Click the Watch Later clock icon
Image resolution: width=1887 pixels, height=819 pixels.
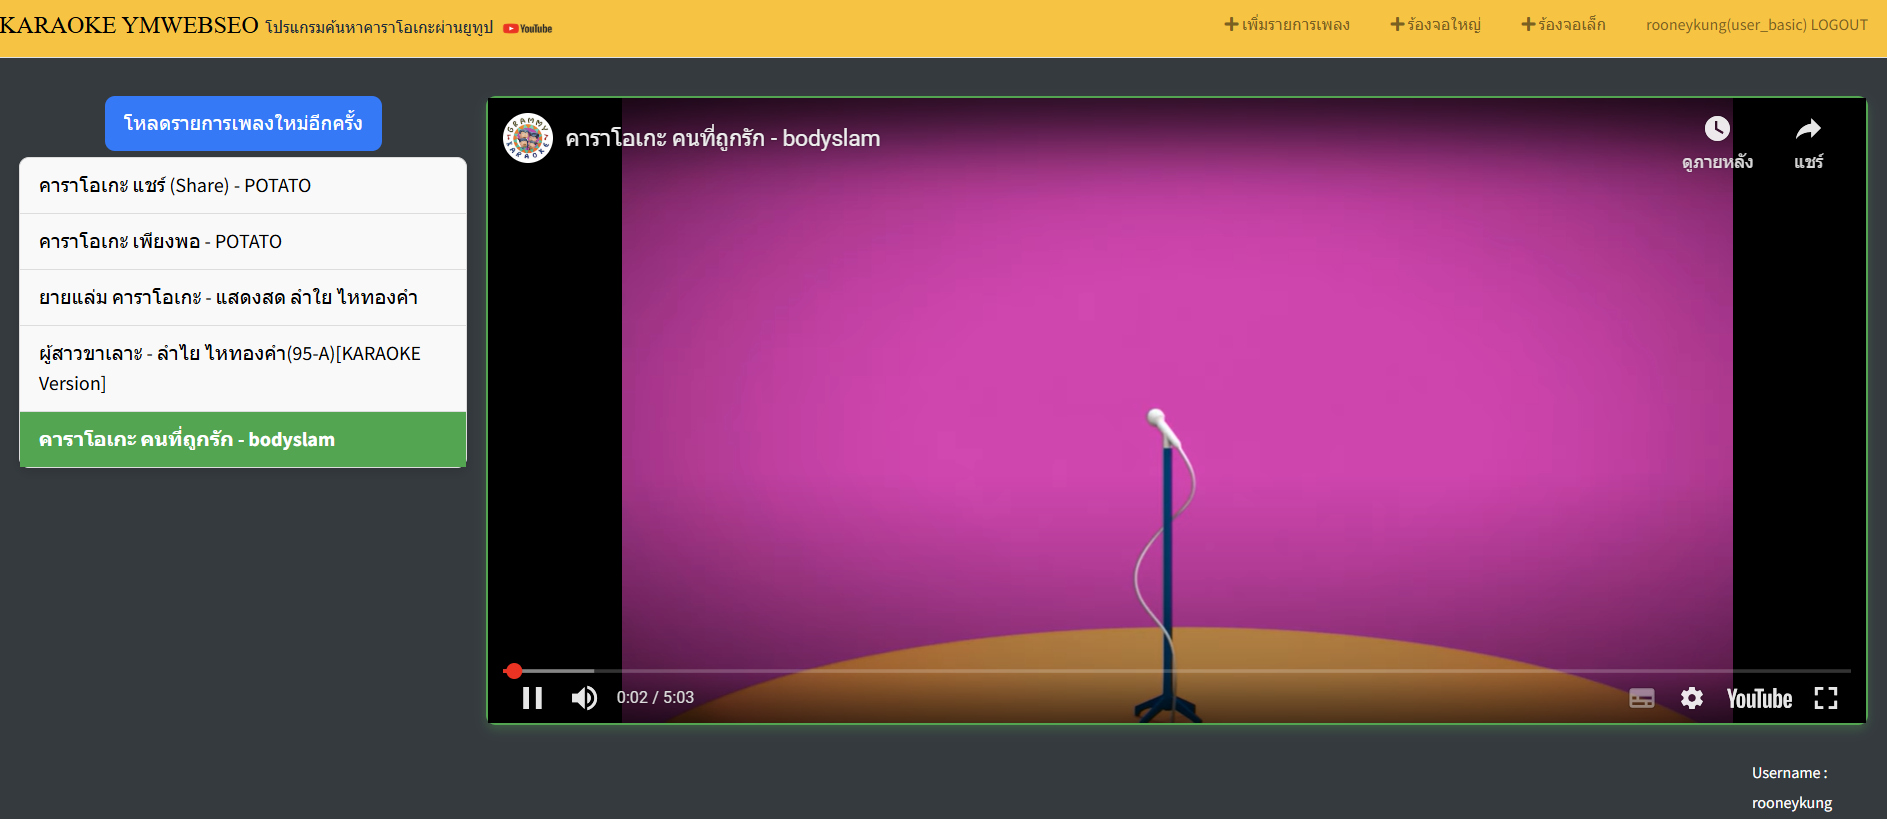click(x=1717, y=129)
